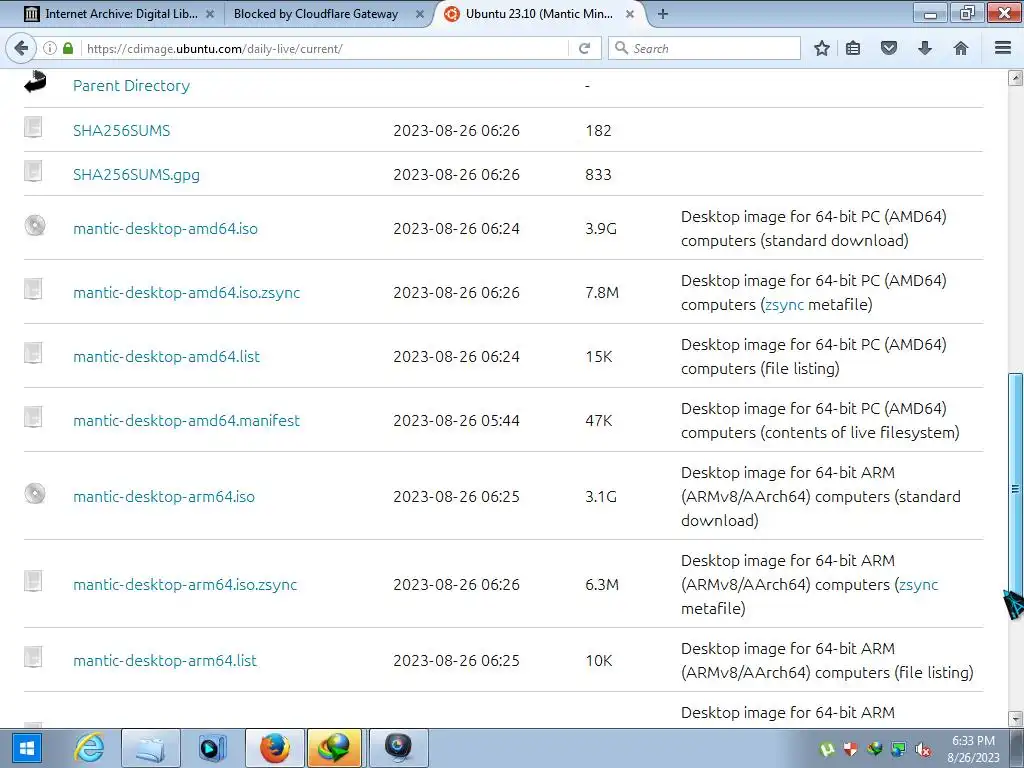The image size is (1024, 768).
Task: Save the page to Pocket
Action: (889, 48)
